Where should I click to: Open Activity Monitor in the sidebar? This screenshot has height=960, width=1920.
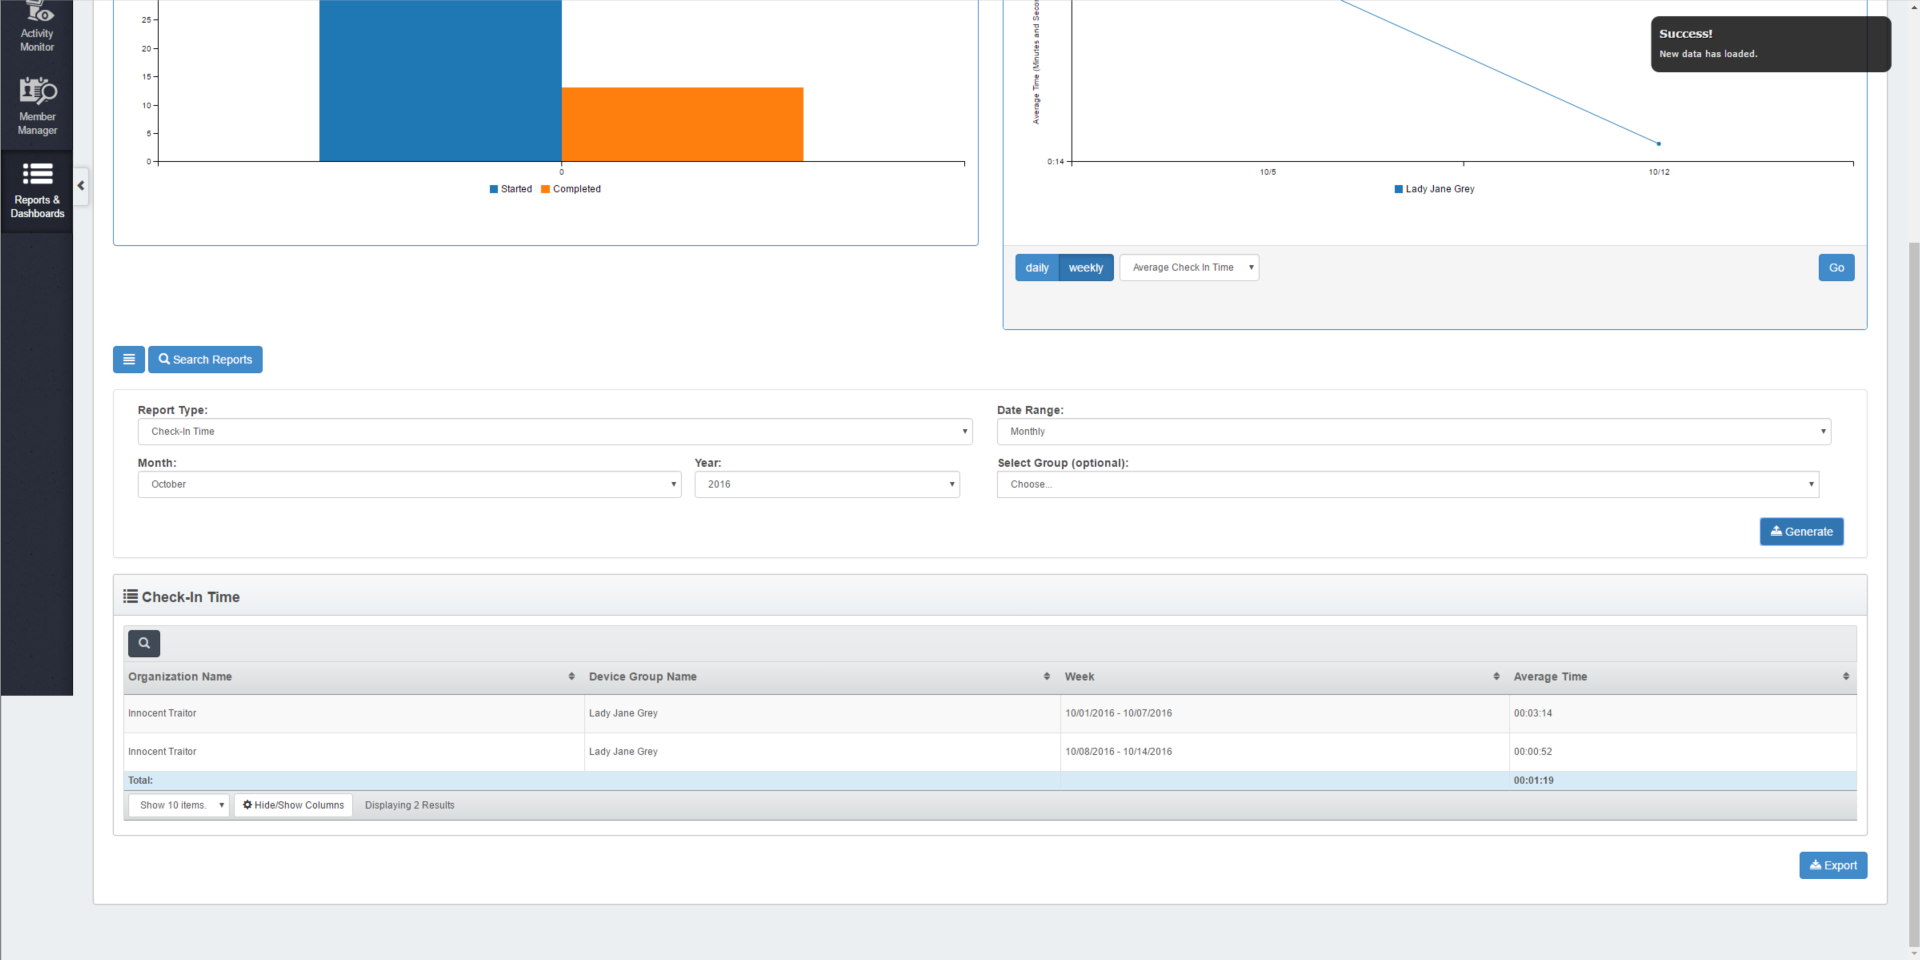tap(37, 29)
